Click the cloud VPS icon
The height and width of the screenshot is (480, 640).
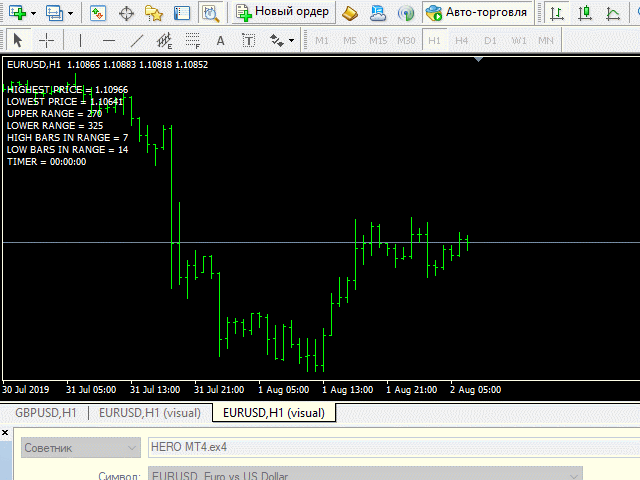click(x=378, y=13)
